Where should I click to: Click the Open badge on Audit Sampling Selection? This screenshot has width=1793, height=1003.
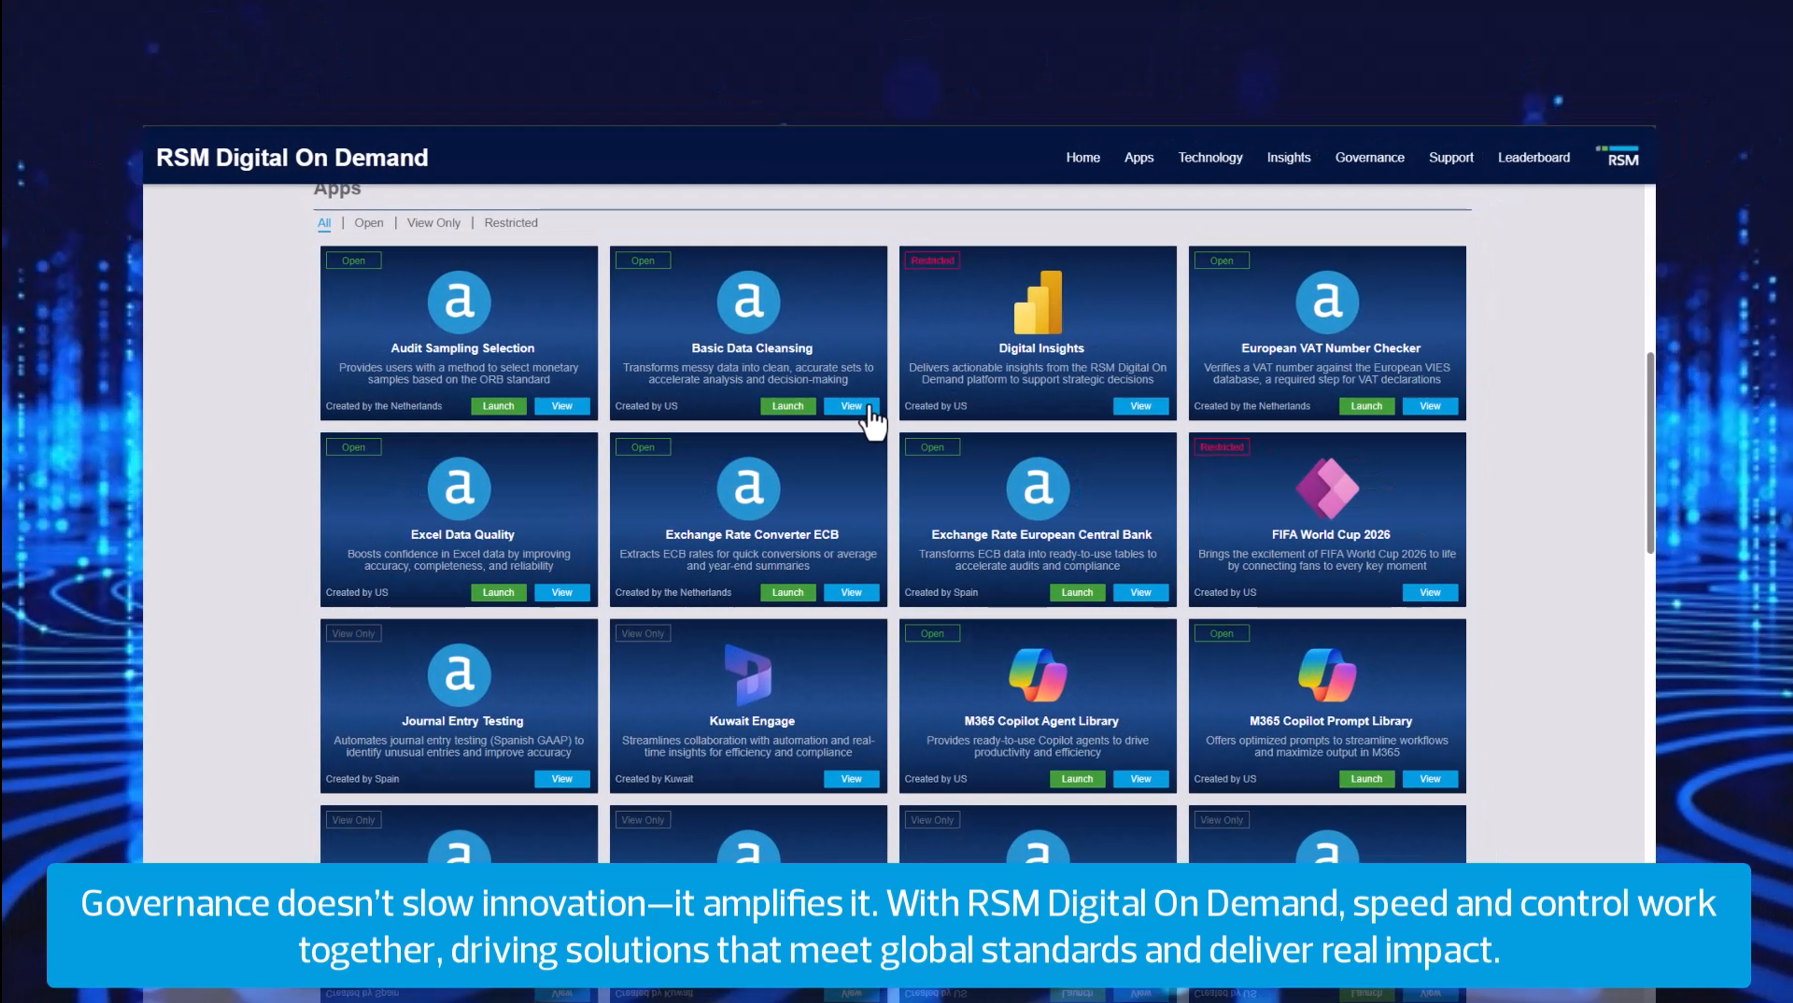[x=353, y=260]
